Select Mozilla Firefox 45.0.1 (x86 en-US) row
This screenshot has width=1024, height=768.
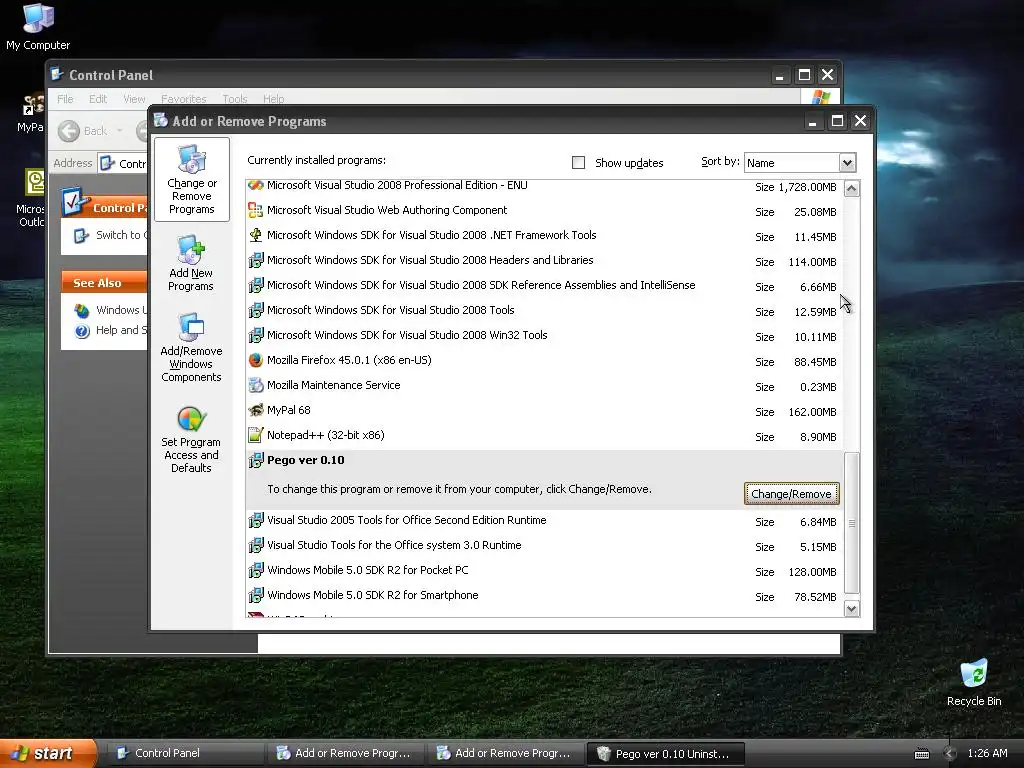coord(545,360)
